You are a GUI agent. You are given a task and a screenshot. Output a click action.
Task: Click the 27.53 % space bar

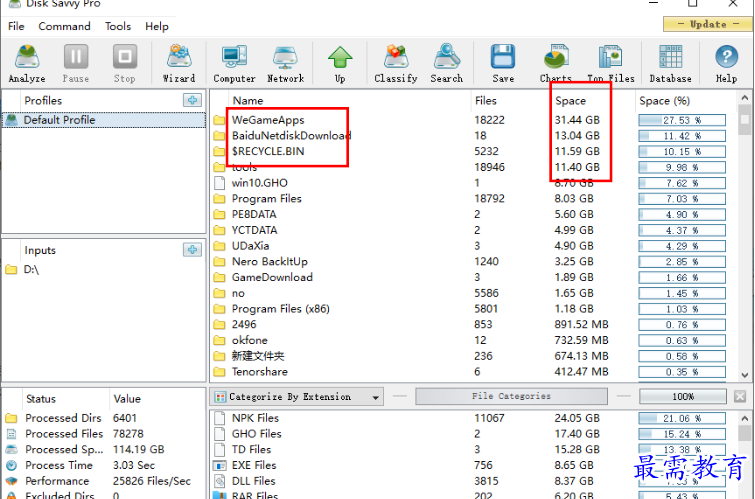(682, 120)
